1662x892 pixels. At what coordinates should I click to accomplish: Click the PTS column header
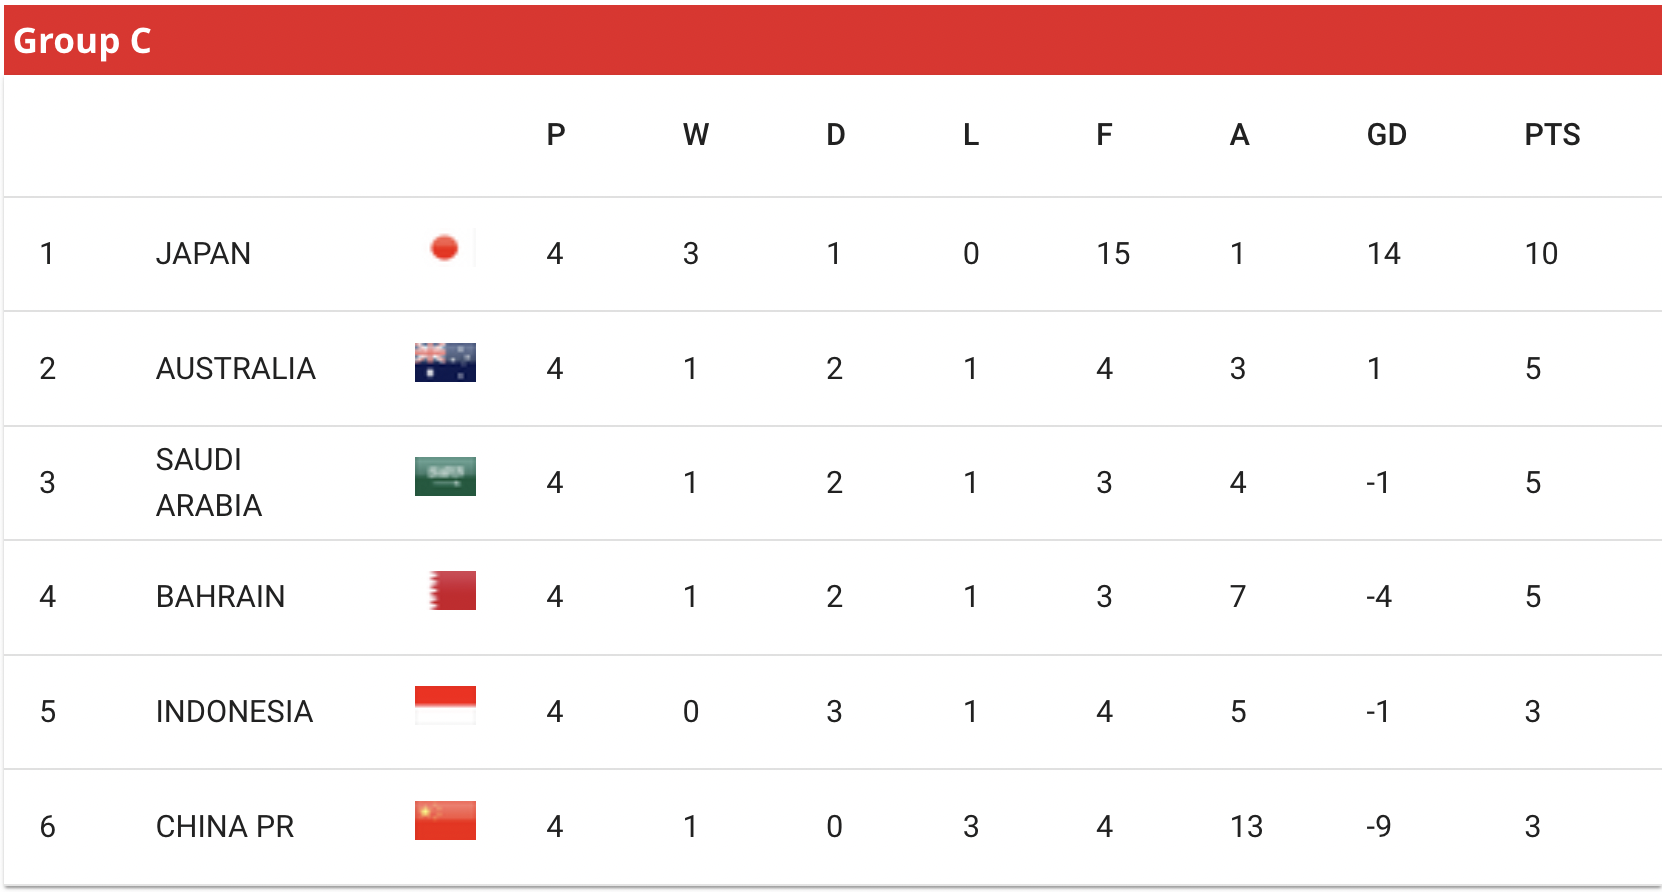click(1552, 135)
